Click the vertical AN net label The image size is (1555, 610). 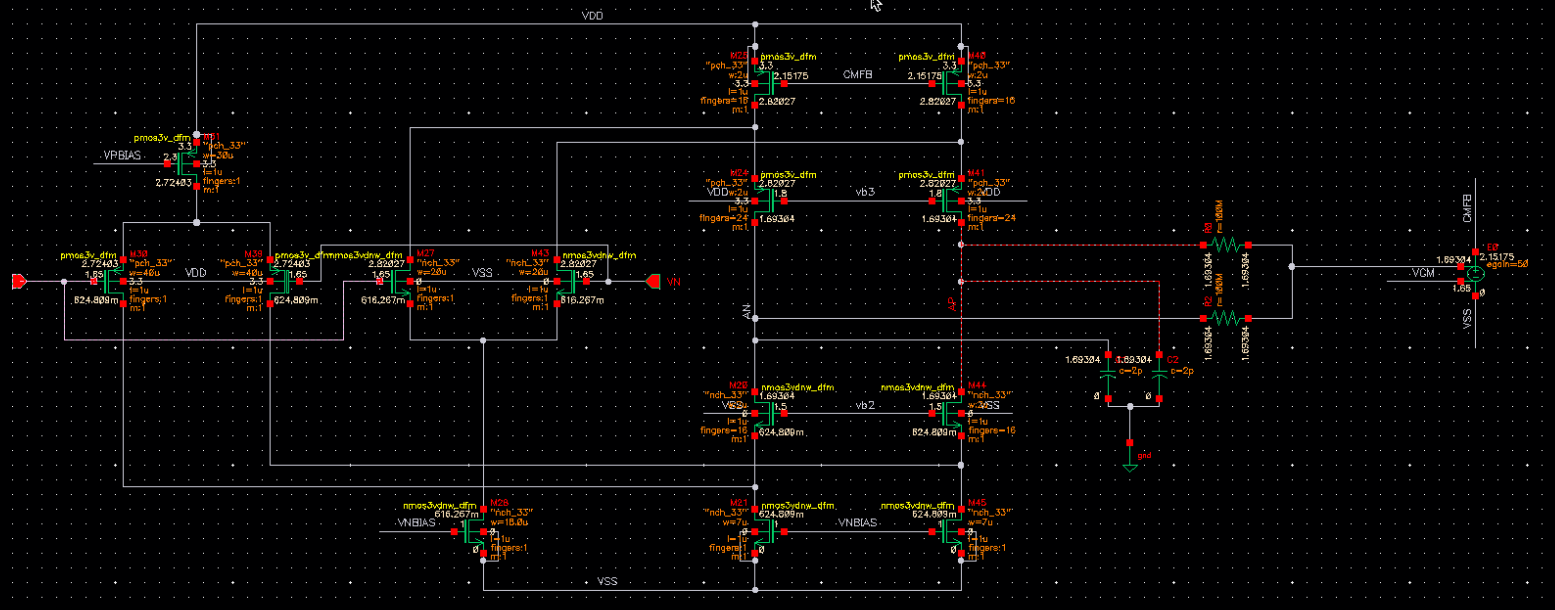pyautogui.click(x=746, y=313)
